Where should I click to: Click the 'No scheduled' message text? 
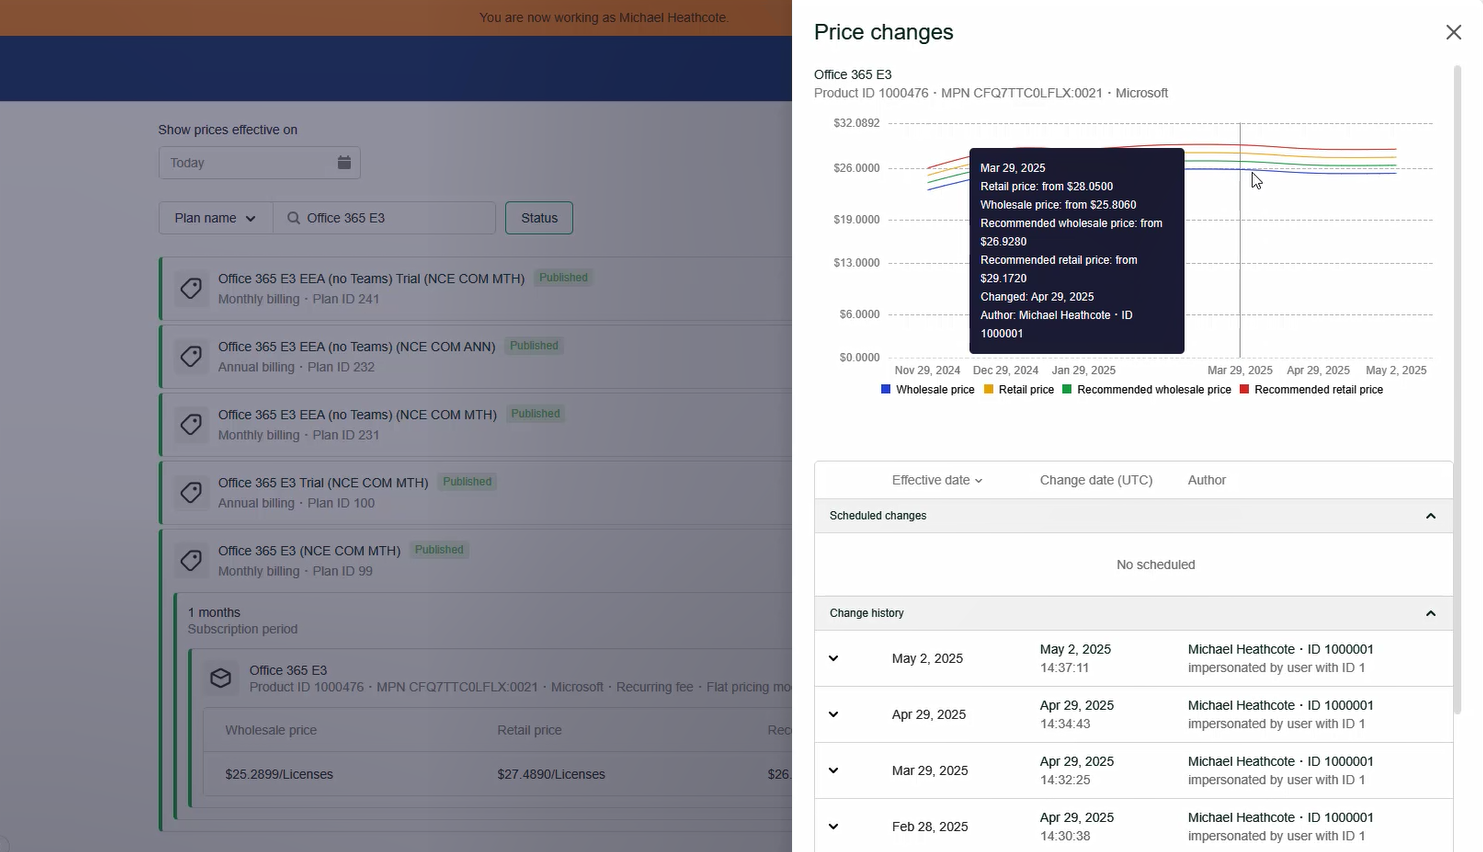(1155, 565)
